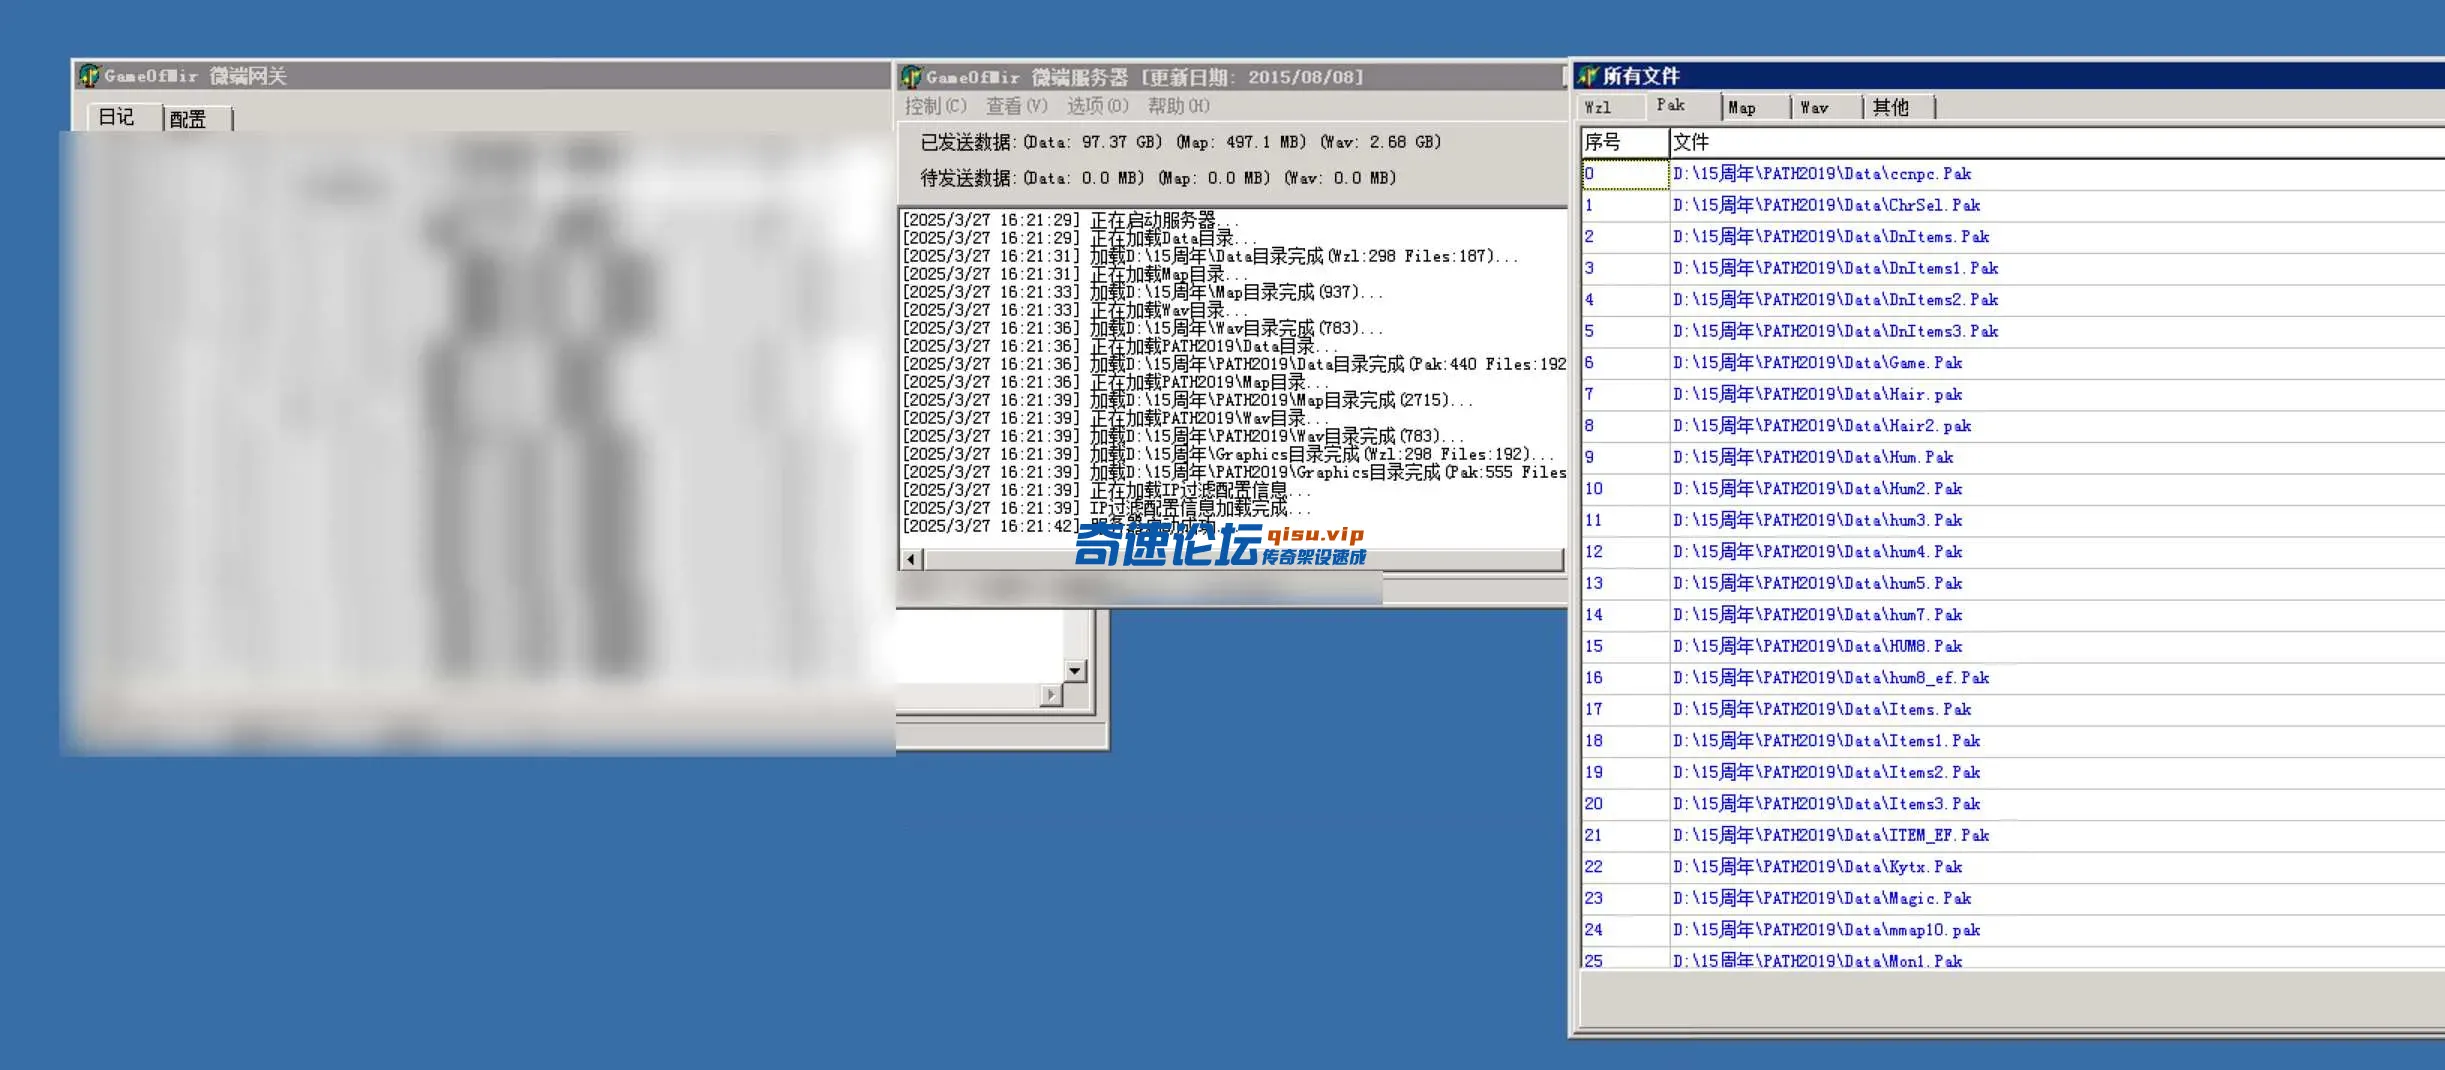Select row Hair.pak in file list
The image size is (2445, 1070).
tap(2013, 394)
